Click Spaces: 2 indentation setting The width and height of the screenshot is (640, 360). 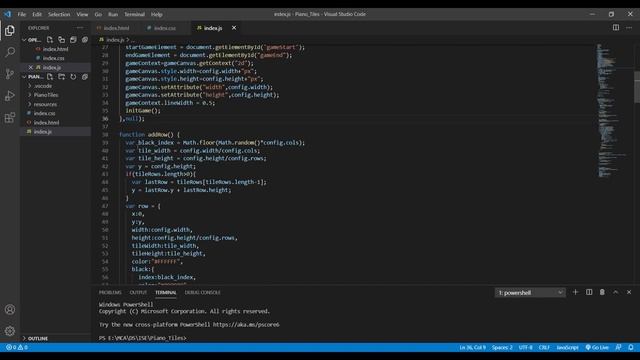point(502,347)
